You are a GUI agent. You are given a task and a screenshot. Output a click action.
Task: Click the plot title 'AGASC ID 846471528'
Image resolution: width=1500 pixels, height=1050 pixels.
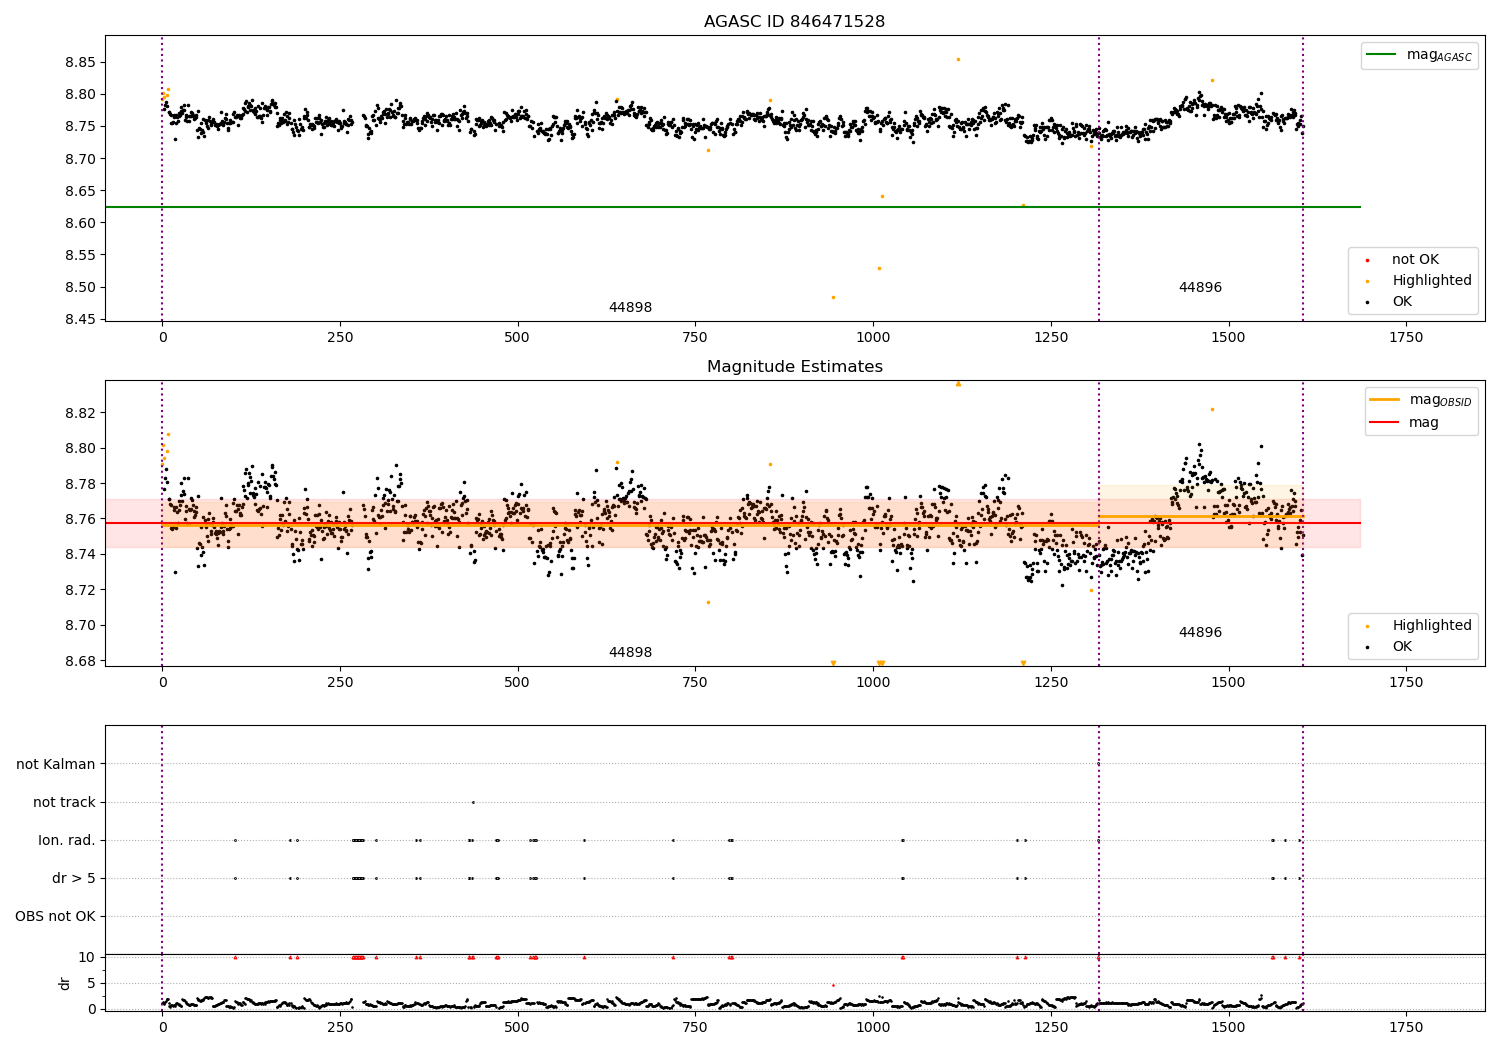coord(794,22)
